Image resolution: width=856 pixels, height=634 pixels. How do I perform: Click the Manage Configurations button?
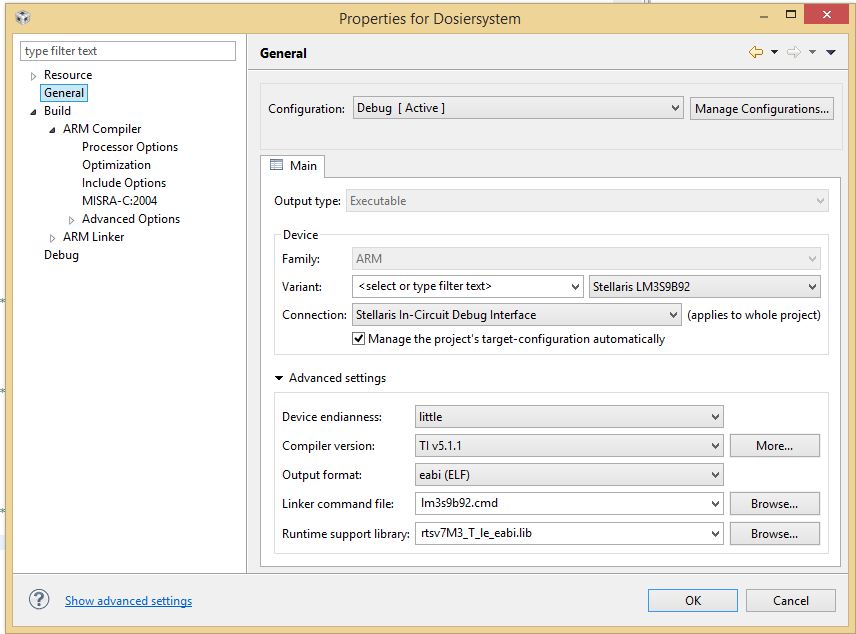point(761,109)
